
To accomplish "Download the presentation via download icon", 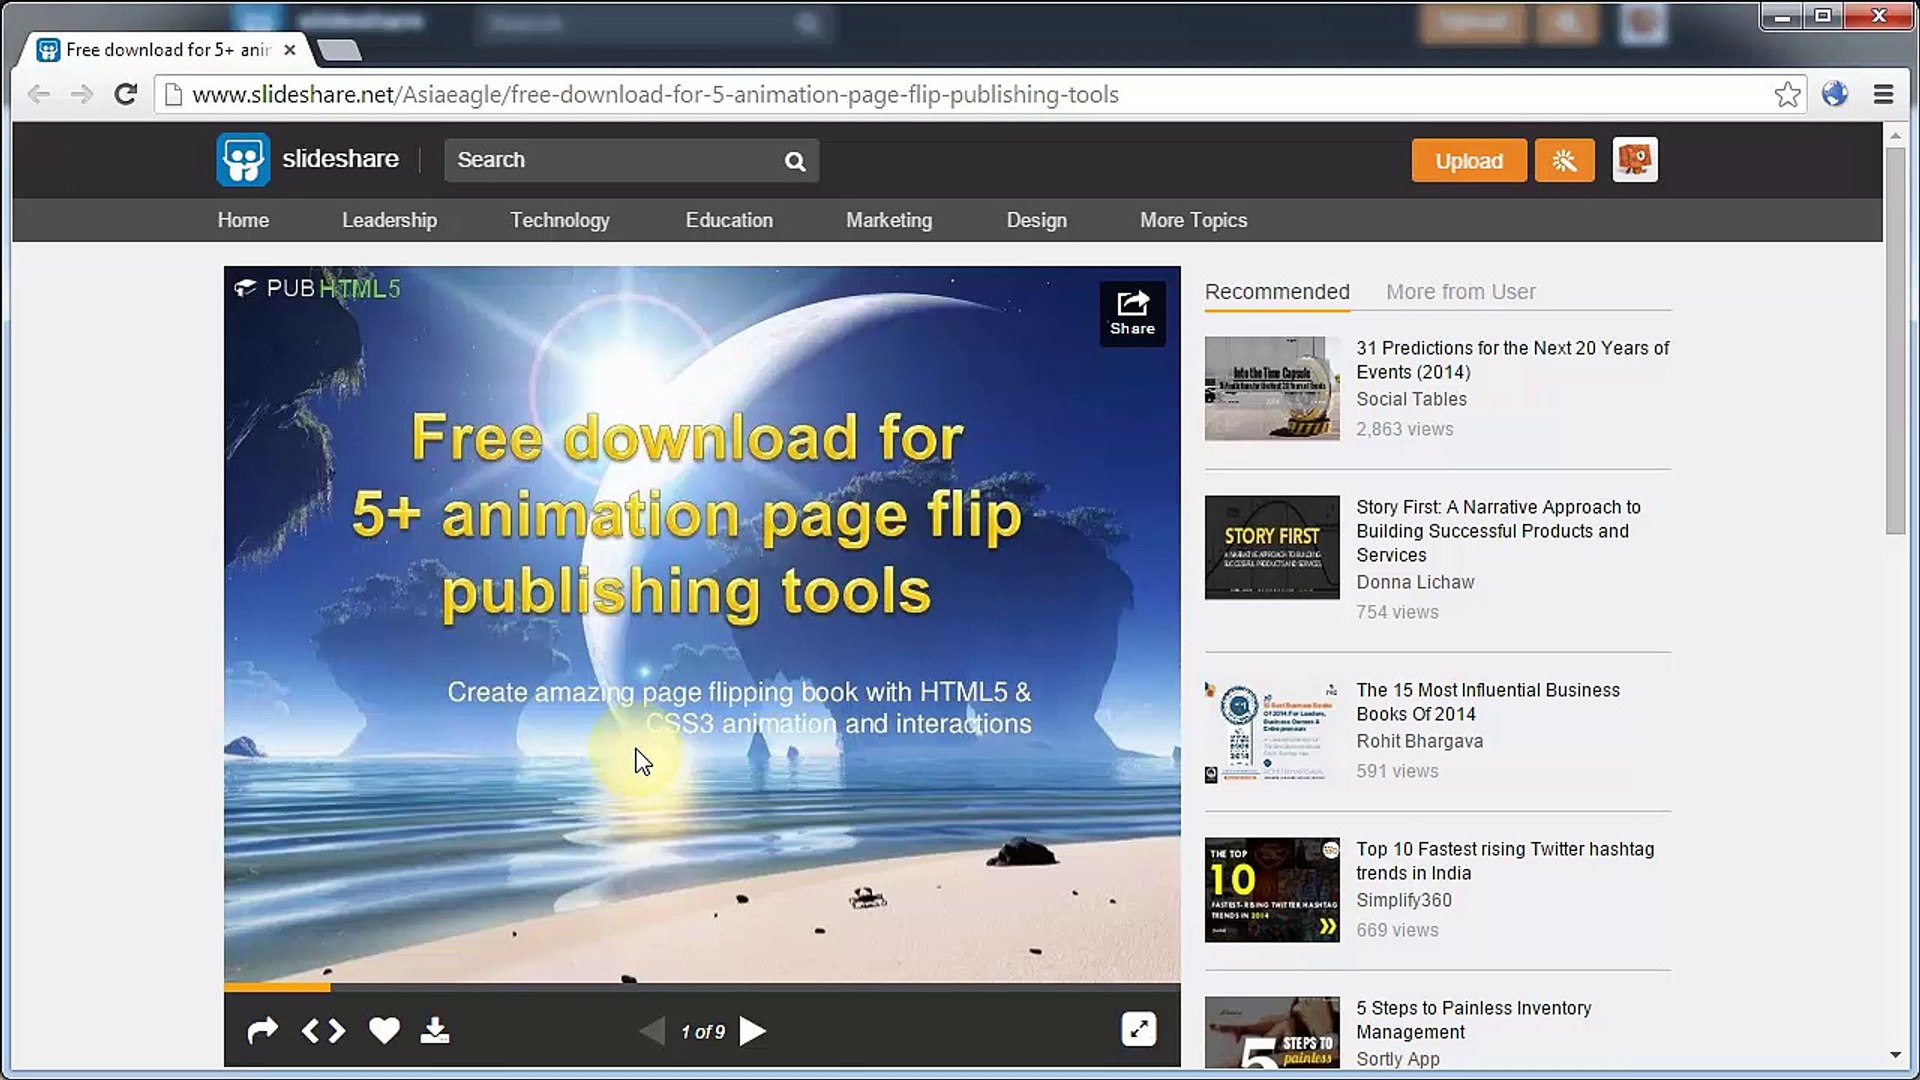I will tap(434, 1030).
